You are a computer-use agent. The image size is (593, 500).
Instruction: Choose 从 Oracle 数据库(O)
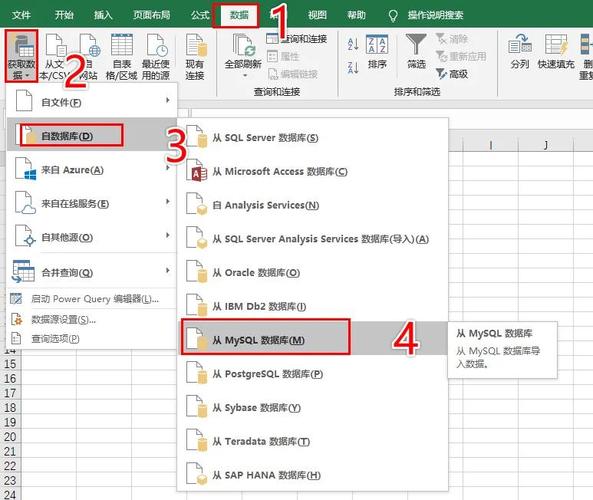click(x=313, y=273)
